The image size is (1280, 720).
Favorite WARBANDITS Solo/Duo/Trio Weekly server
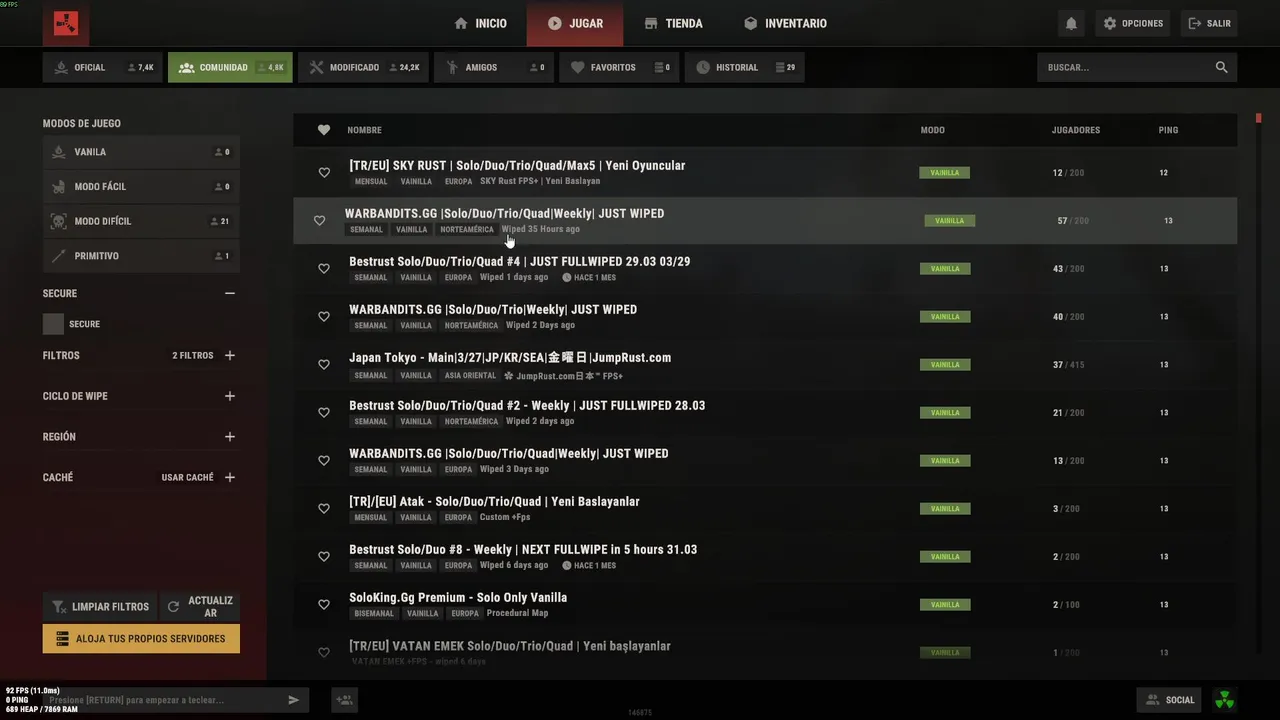[324, 316]
